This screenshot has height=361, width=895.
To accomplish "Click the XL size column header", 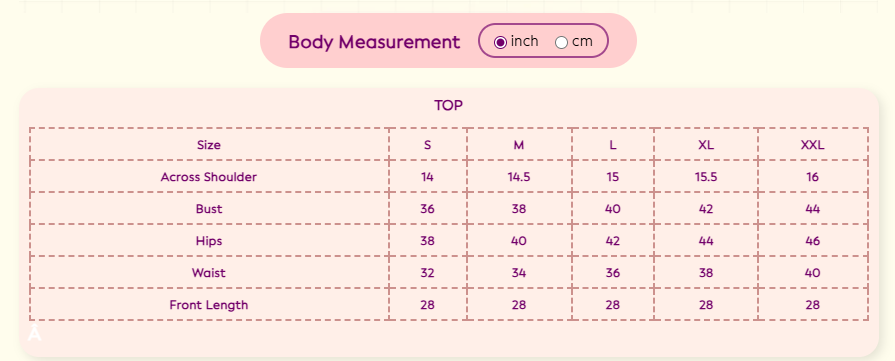I will (706, 145).
